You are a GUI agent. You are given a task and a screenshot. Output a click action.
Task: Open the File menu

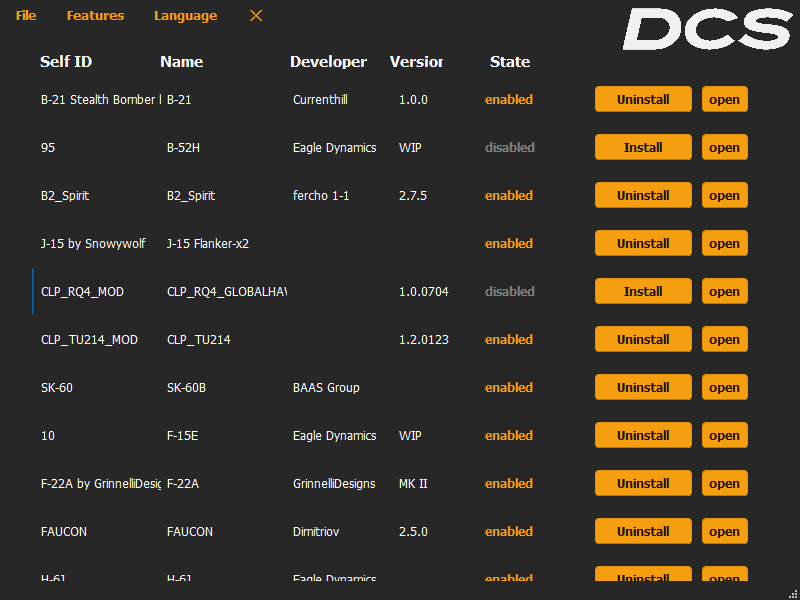[x=26, y=16]
